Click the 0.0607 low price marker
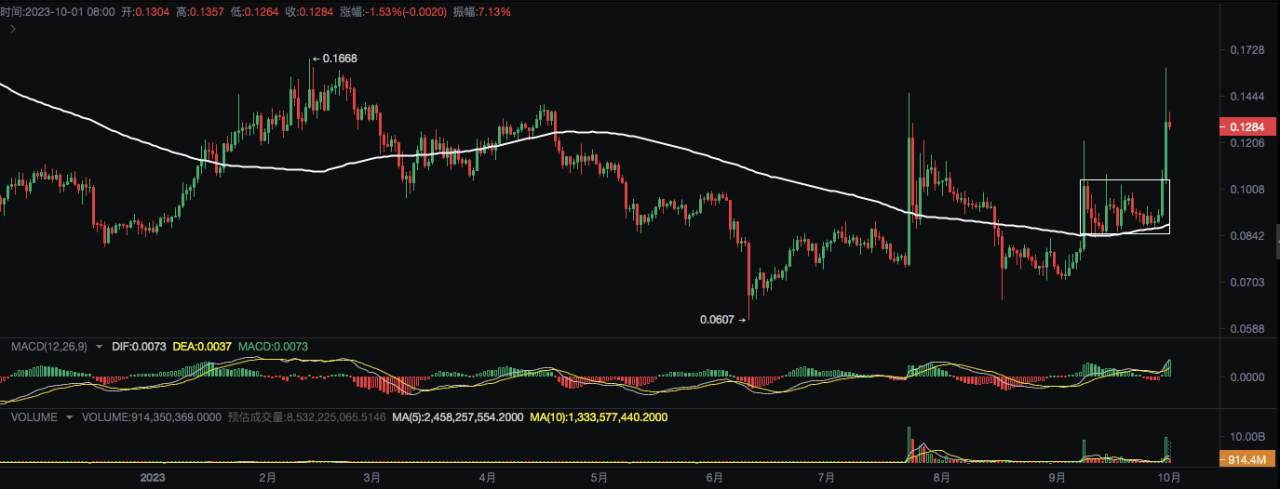 coord(716,320)
